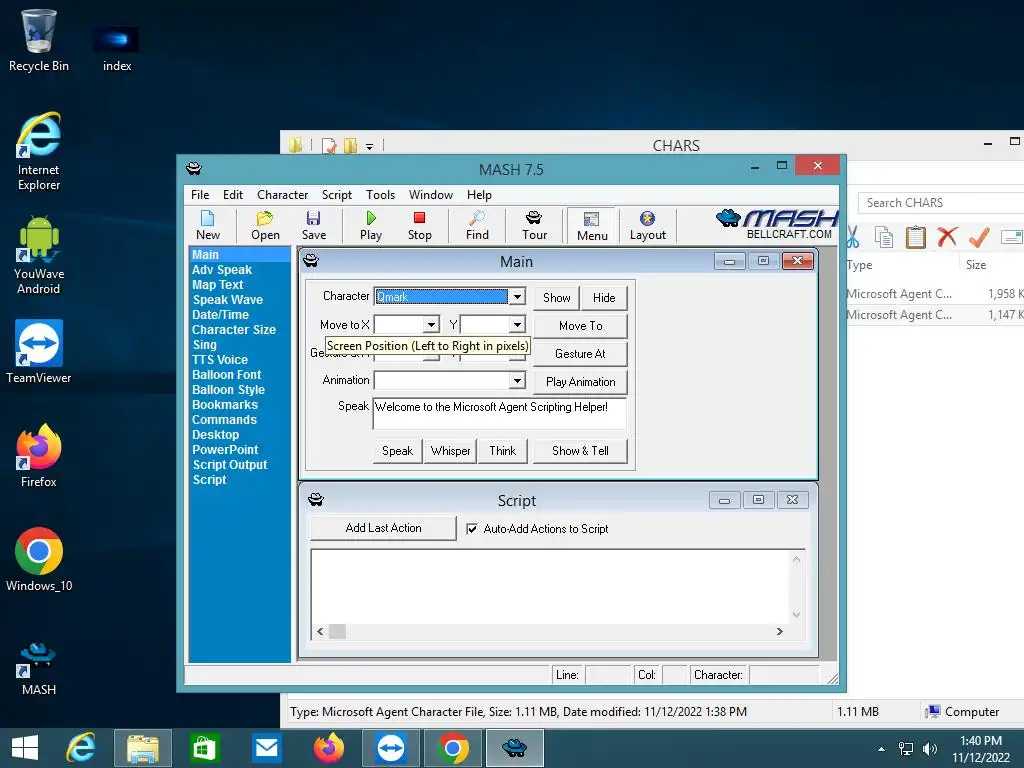Click the Play Animation button

(x=581, y=382)
